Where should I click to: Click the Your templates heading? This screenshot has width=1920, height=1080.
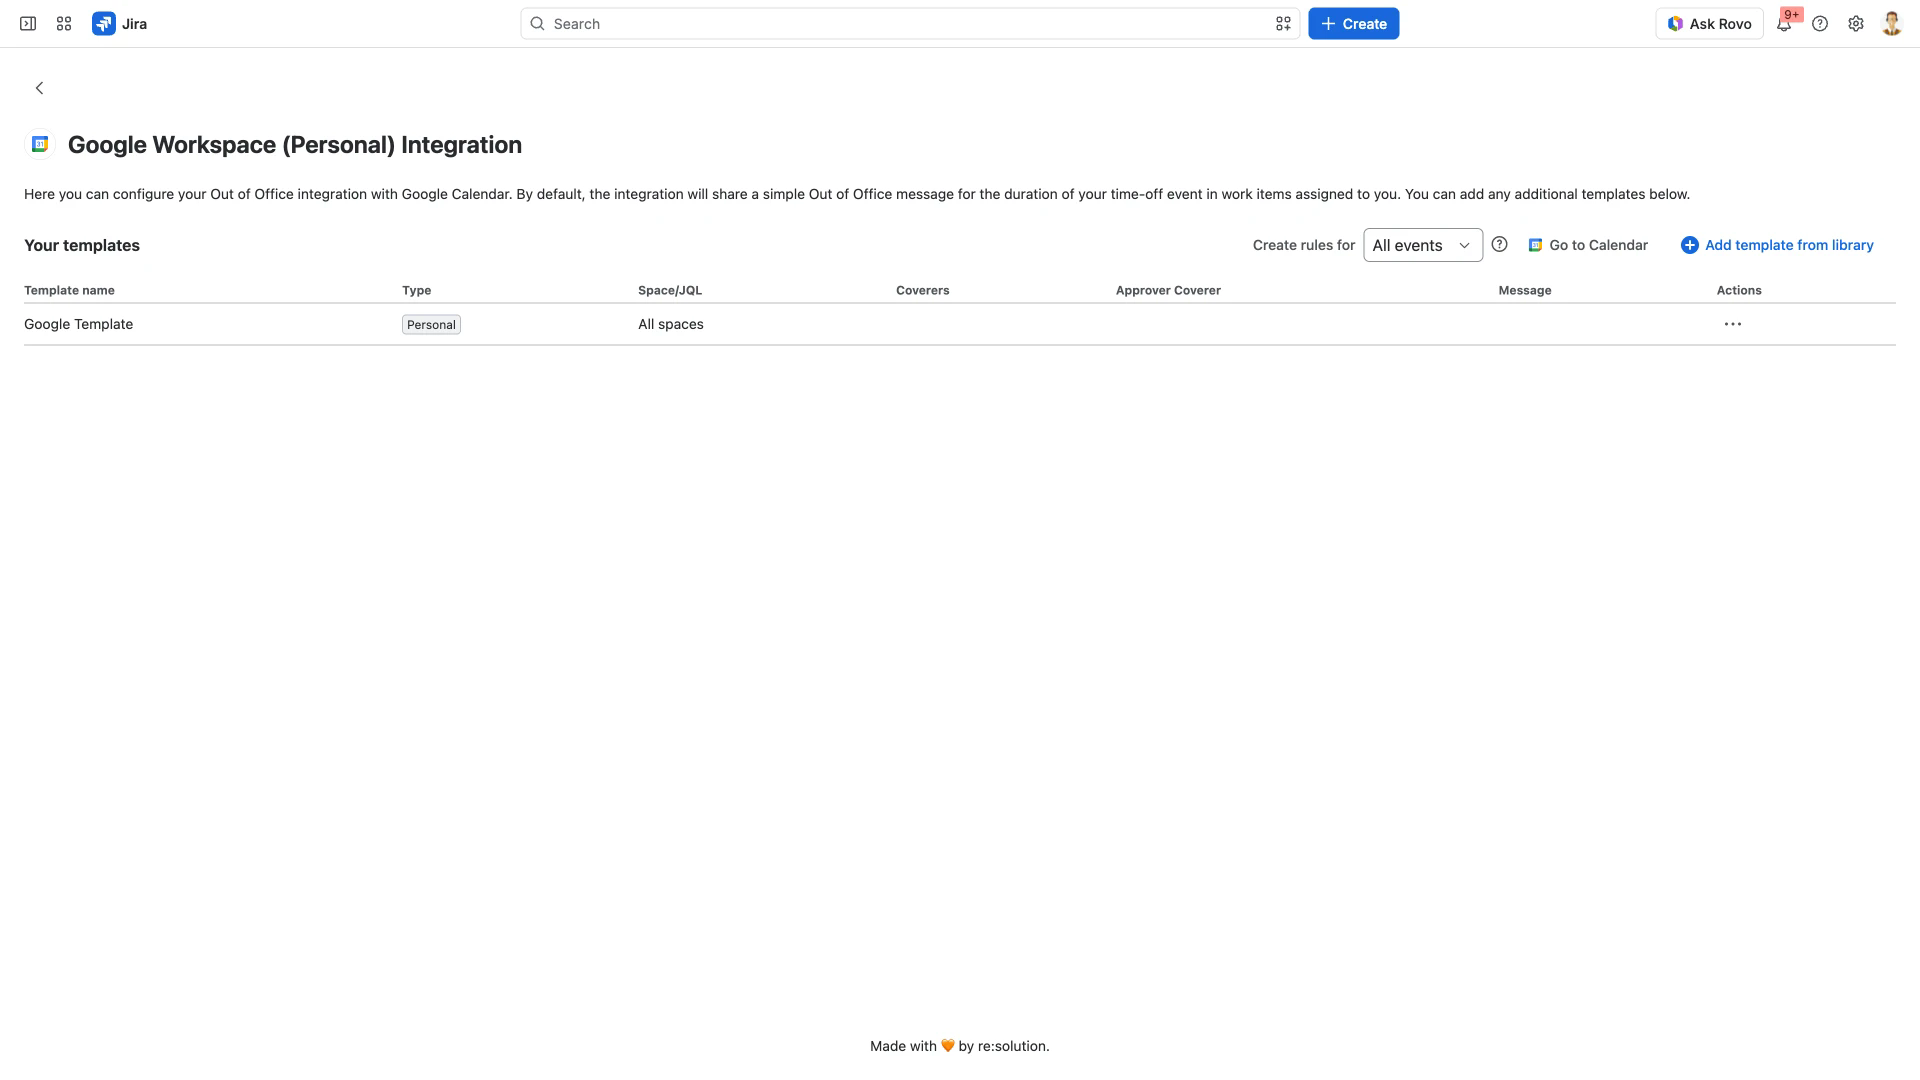point(82,245)
